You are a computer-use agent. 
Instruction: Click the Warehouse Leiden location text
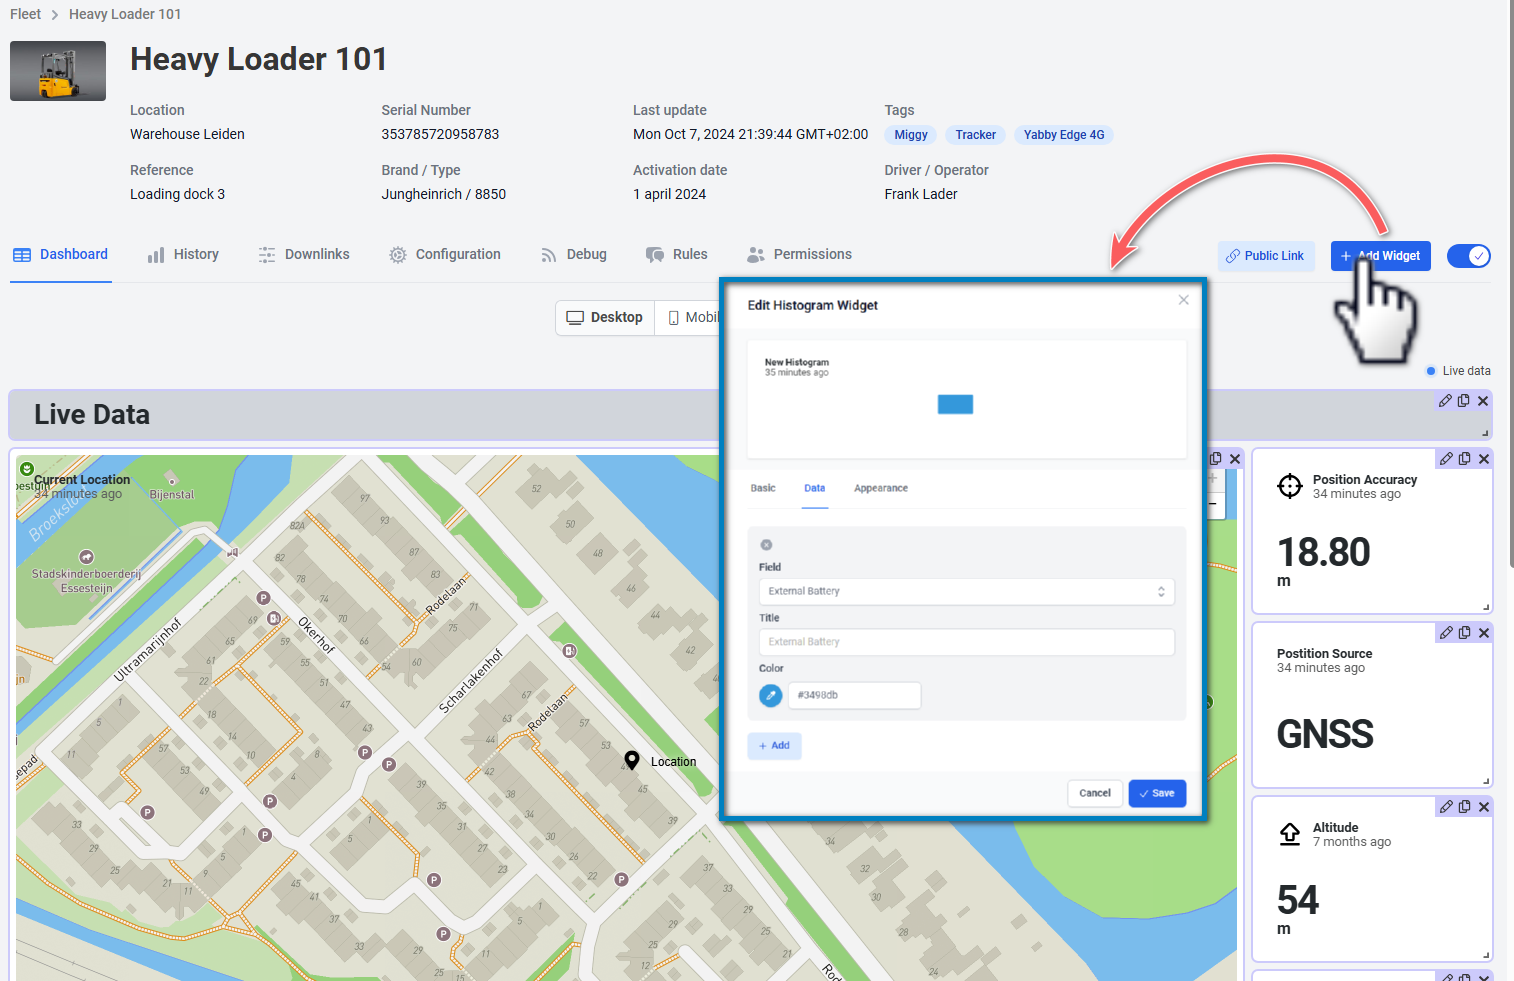point(187,134)
